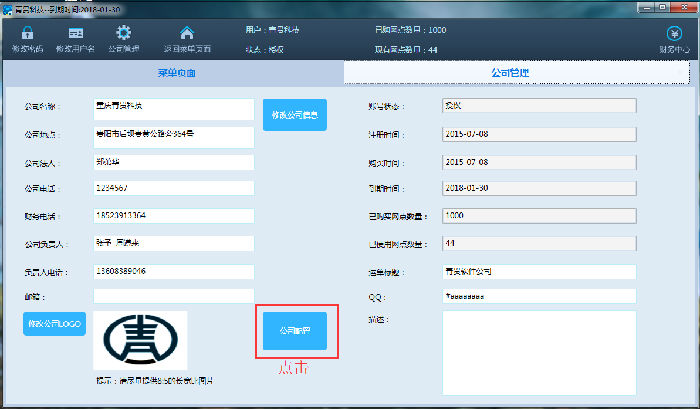Click the card icon for changing username
The height and width of the screenshot is (409, 700).
pyautogui.click(x=76, y=33)
